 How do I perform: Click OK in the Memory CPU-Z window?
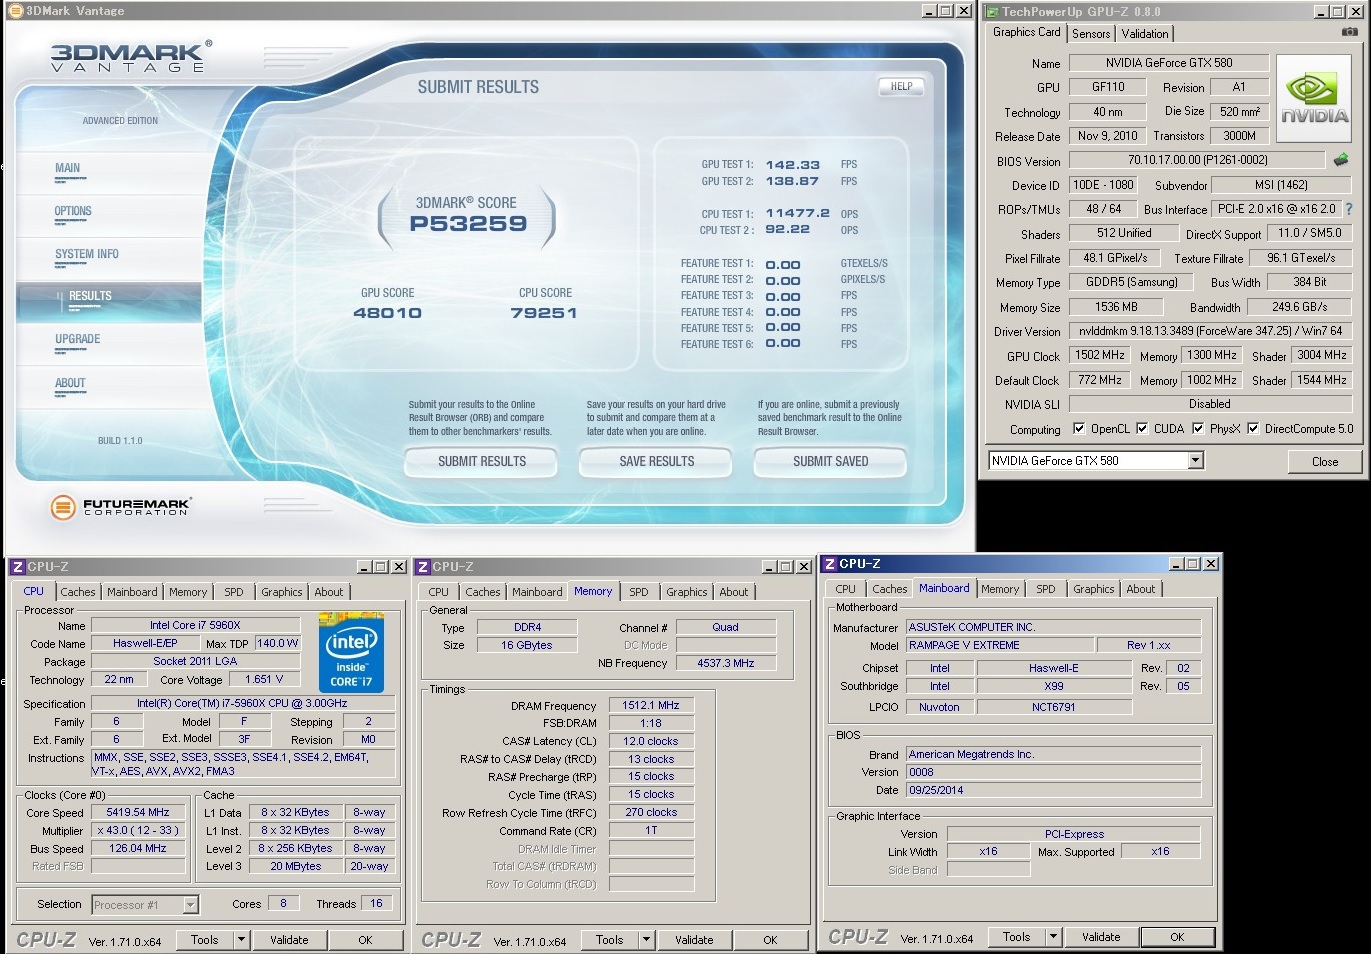pyautogui.click(x=770, y=940)
